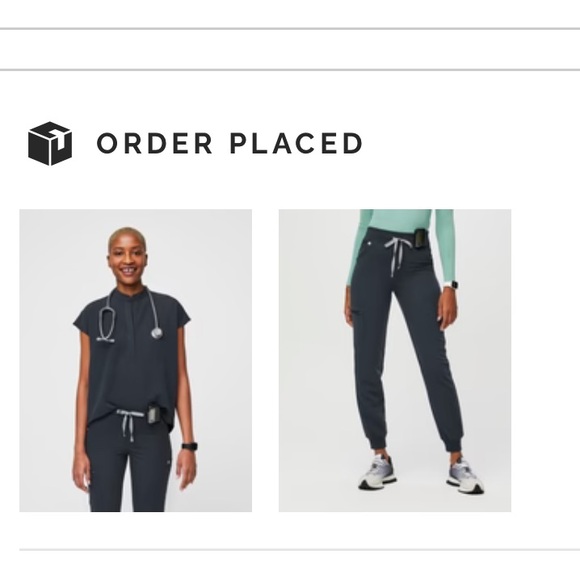This screenshot has height=580, width=580.
Task: Click the black wristwatch on scrub top model
Action: tap(189, 446)
